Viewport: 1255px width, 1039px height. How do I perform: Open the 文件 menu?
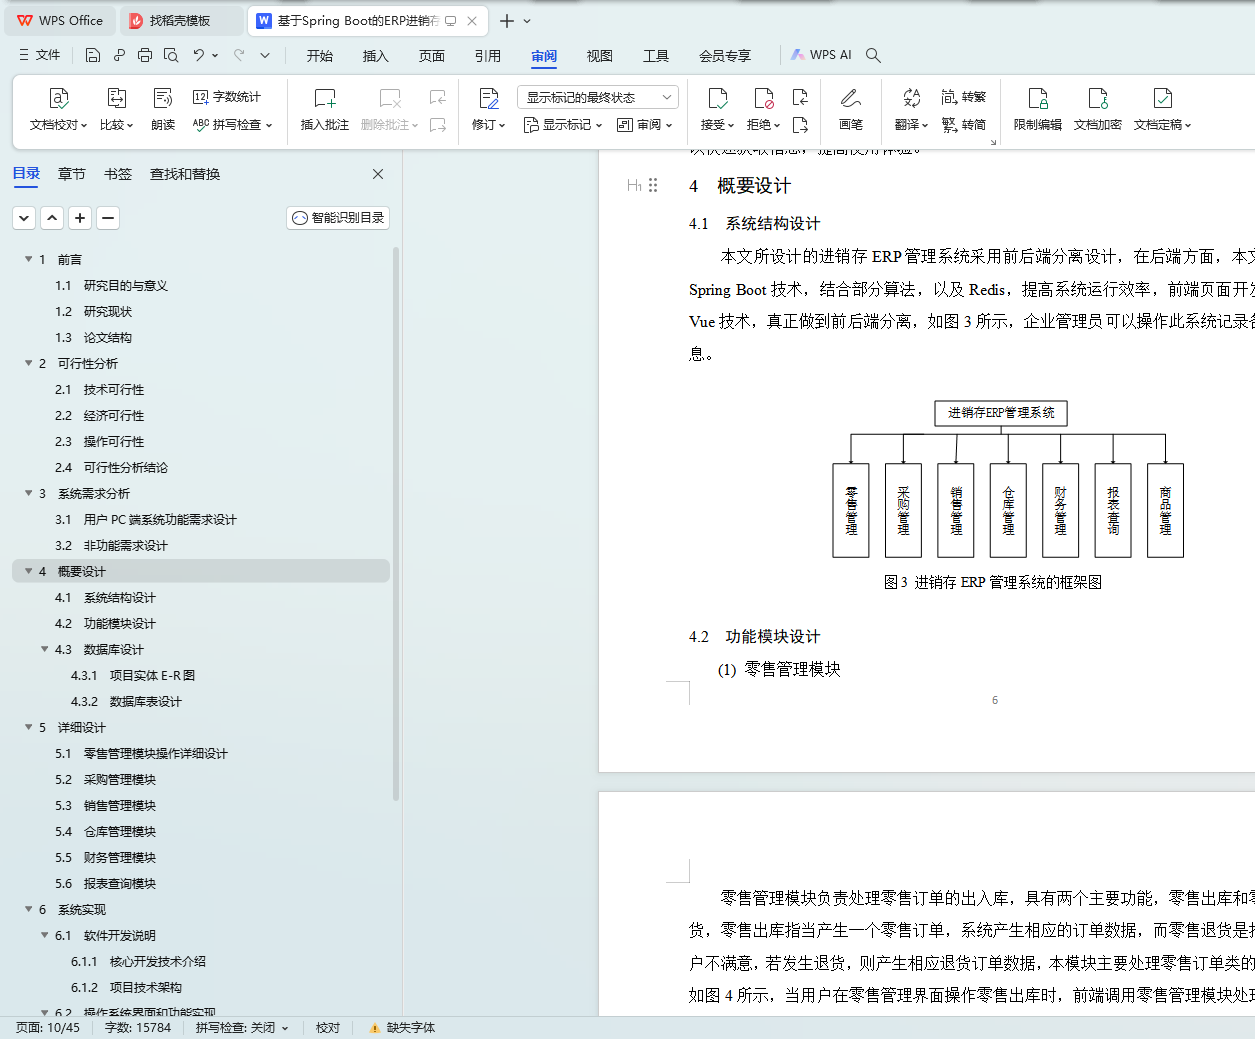pyautogui.click(x=40, y=55)
